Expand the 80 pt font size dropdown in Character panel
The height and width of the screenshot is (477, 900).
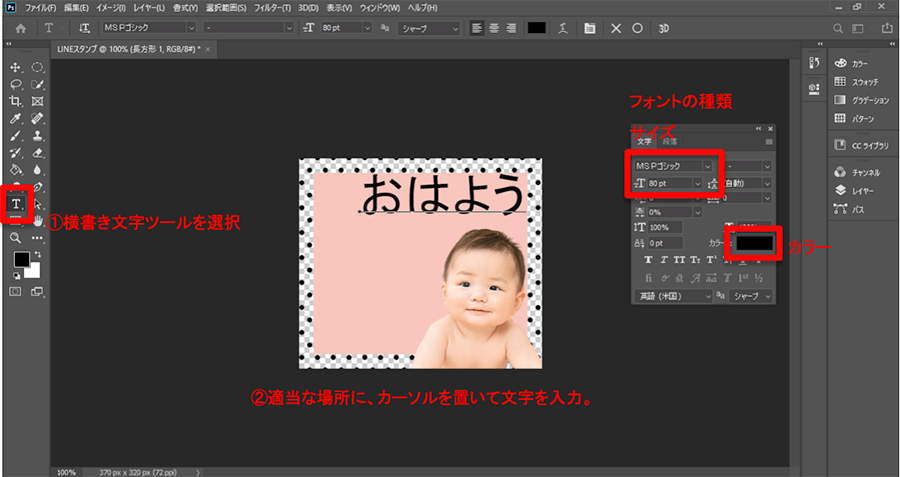pyautogui.click(x=696, y=184)
